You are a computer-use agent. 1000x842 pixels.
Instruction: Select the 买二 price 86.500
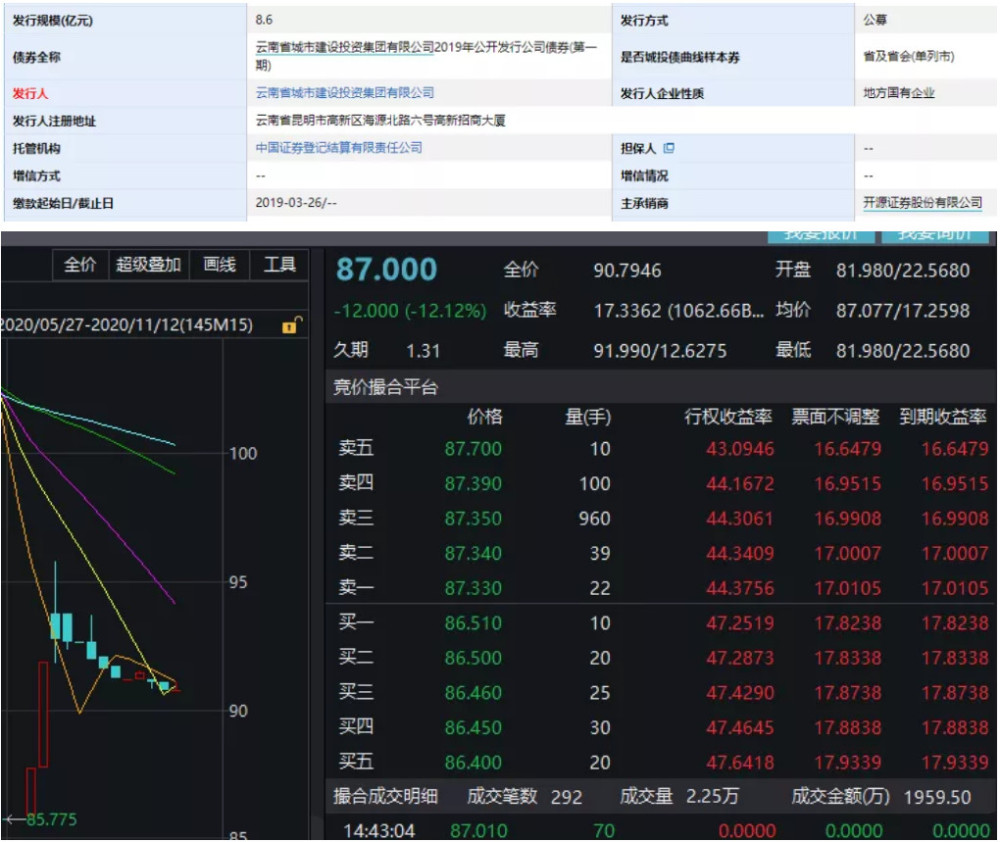[473, 658]
